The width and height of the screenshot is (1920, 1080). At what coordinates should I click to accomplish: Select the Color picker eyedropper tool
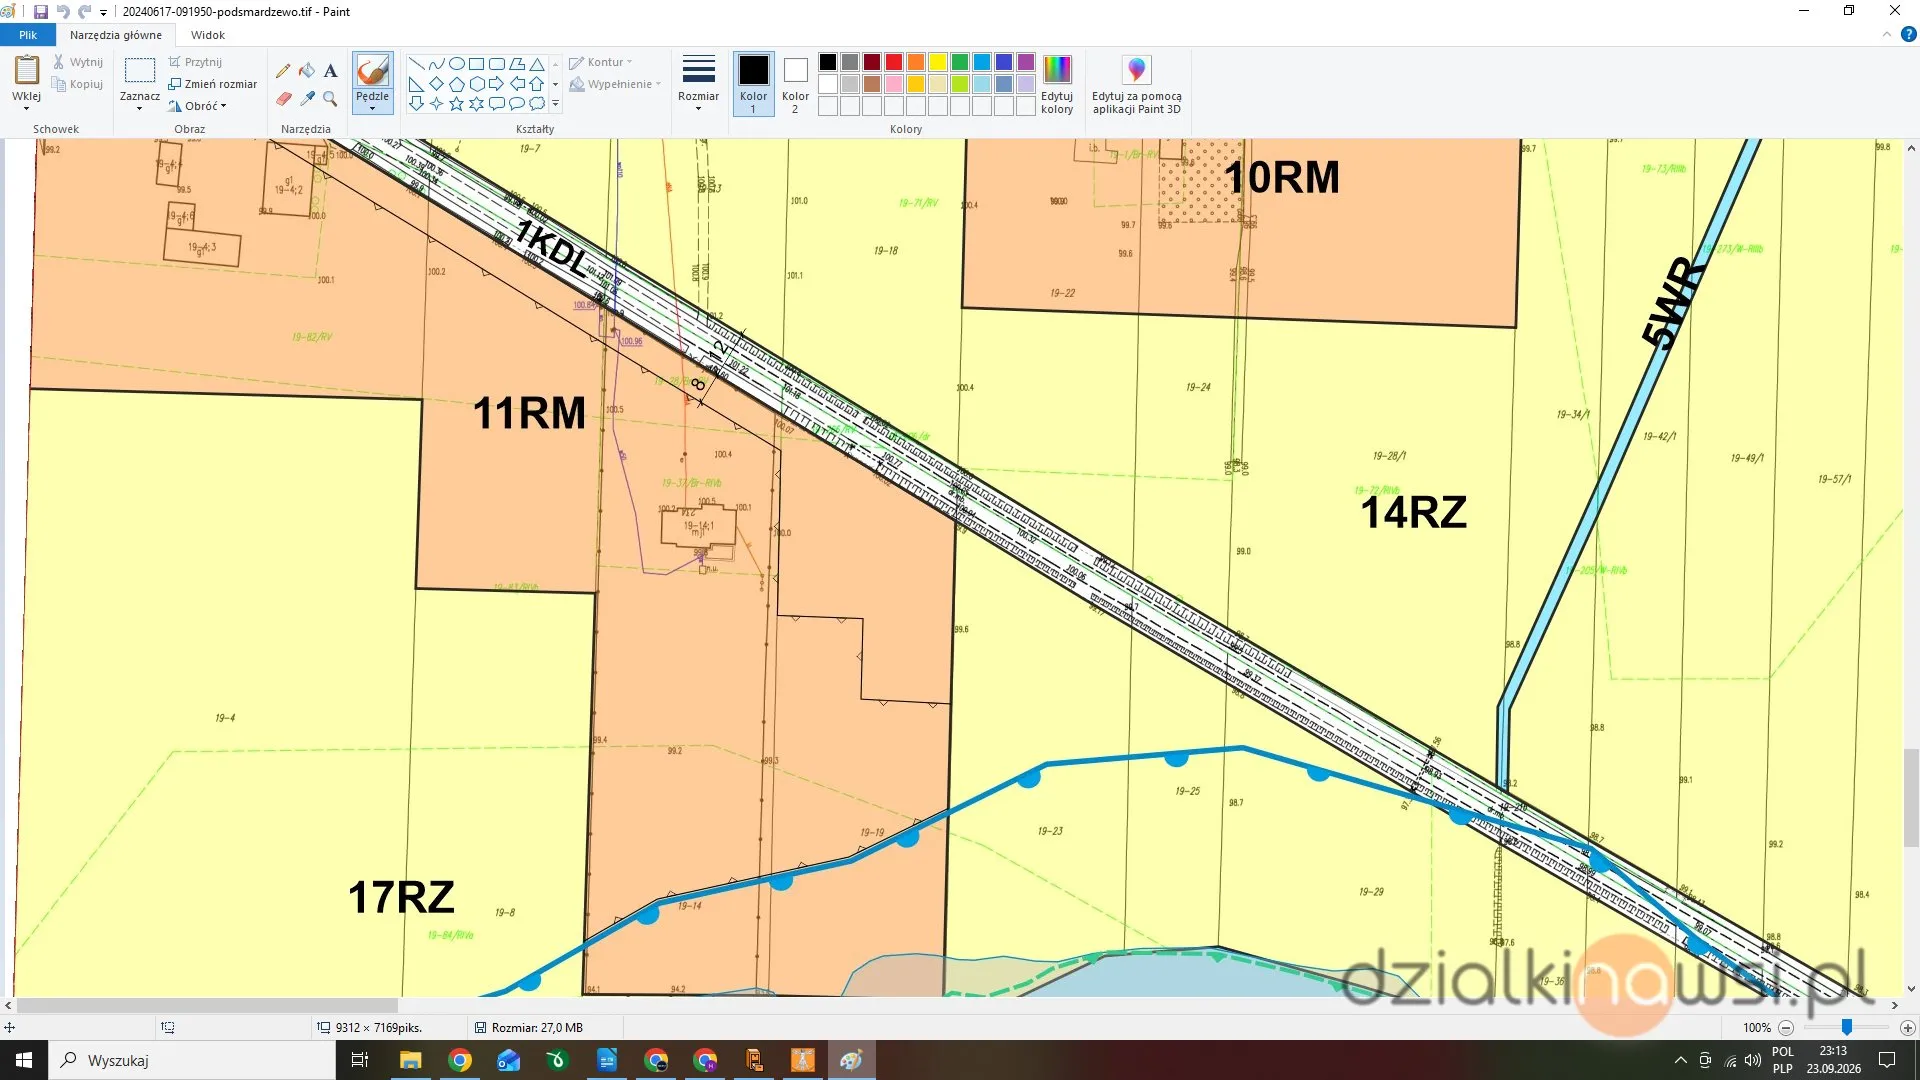(x=307, y=98)
